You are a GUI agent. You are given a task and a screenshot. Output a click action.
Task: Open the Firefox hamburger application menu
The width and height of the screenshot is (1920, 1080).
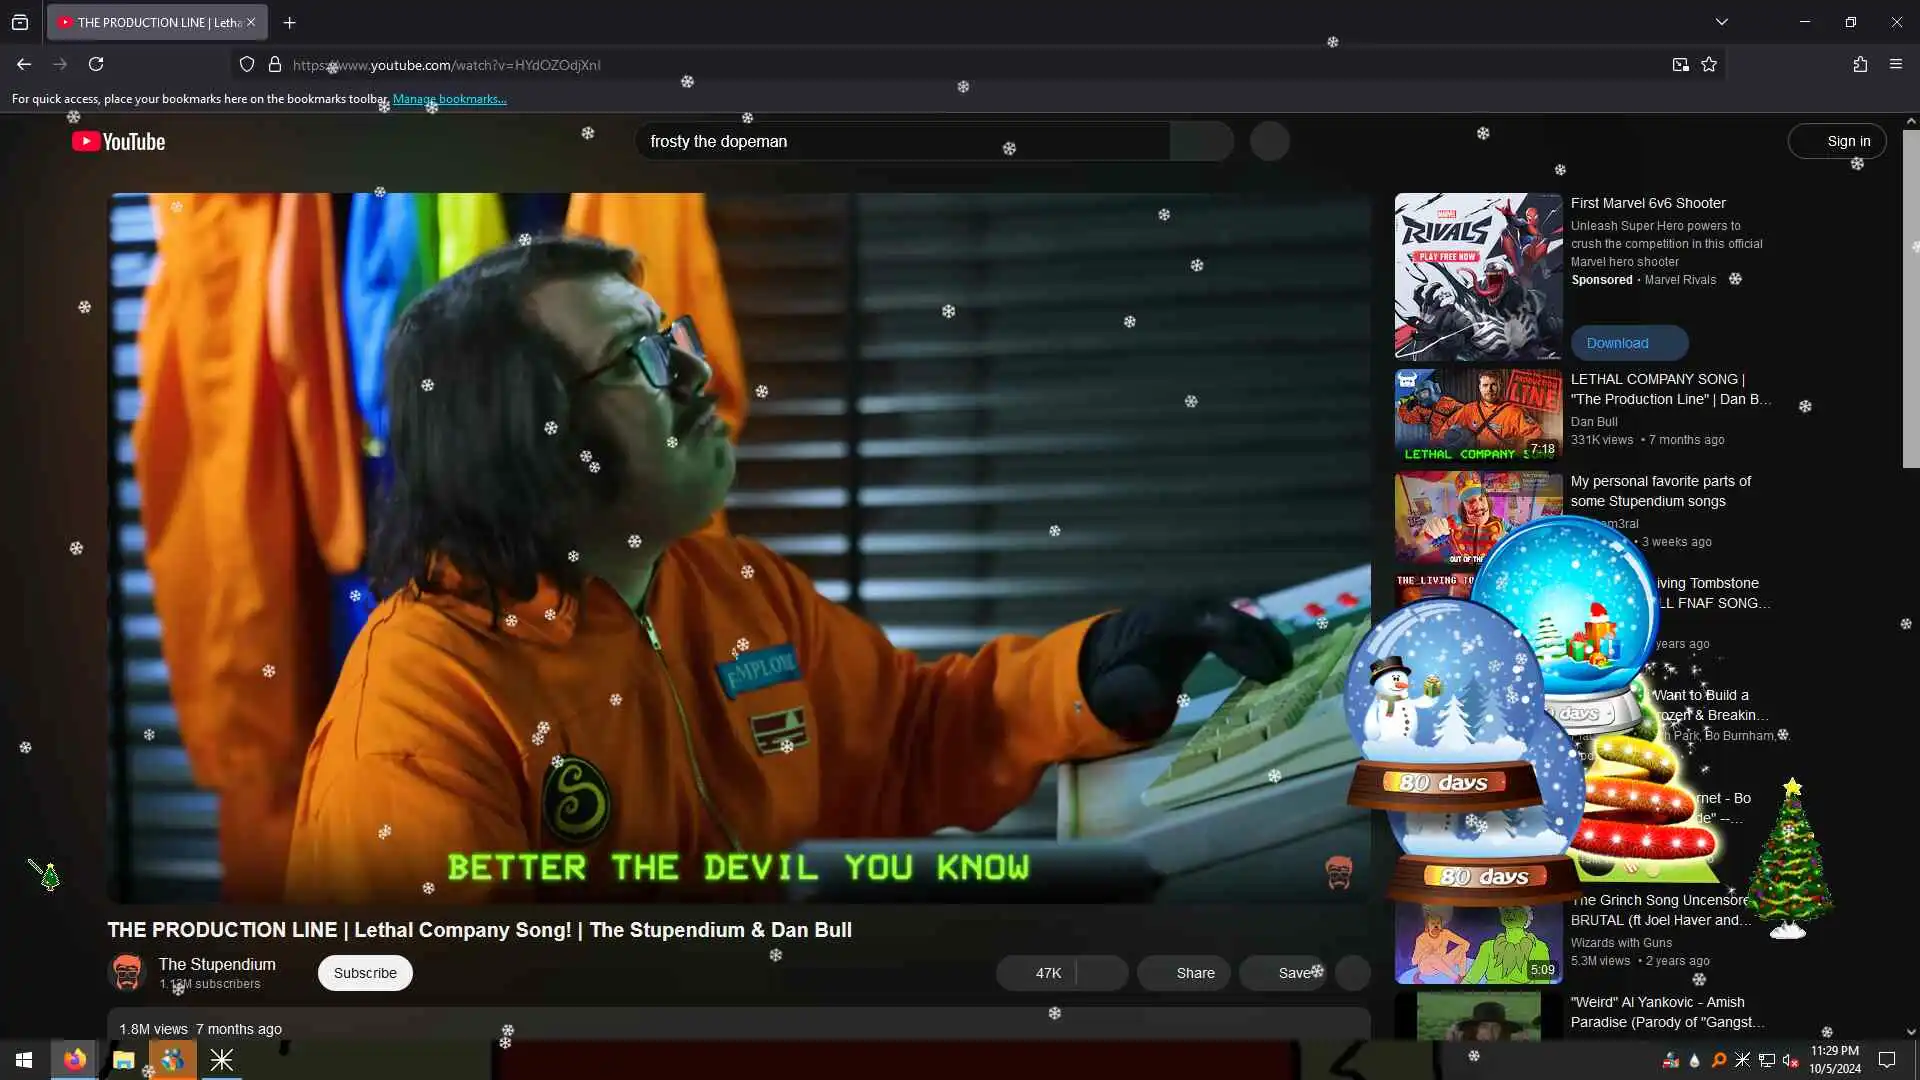click(x=1896, y=65)
